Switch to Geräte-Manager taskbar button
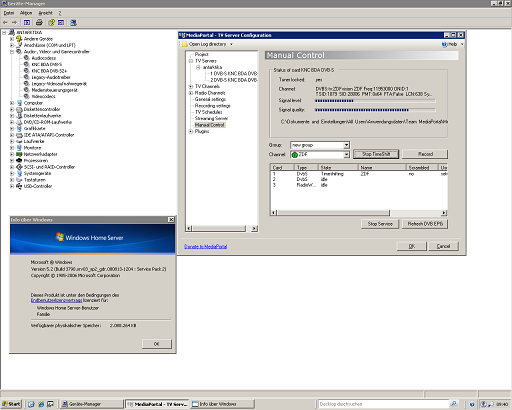The height and width of the screenshot is (410, 512). tap(92, 404)
